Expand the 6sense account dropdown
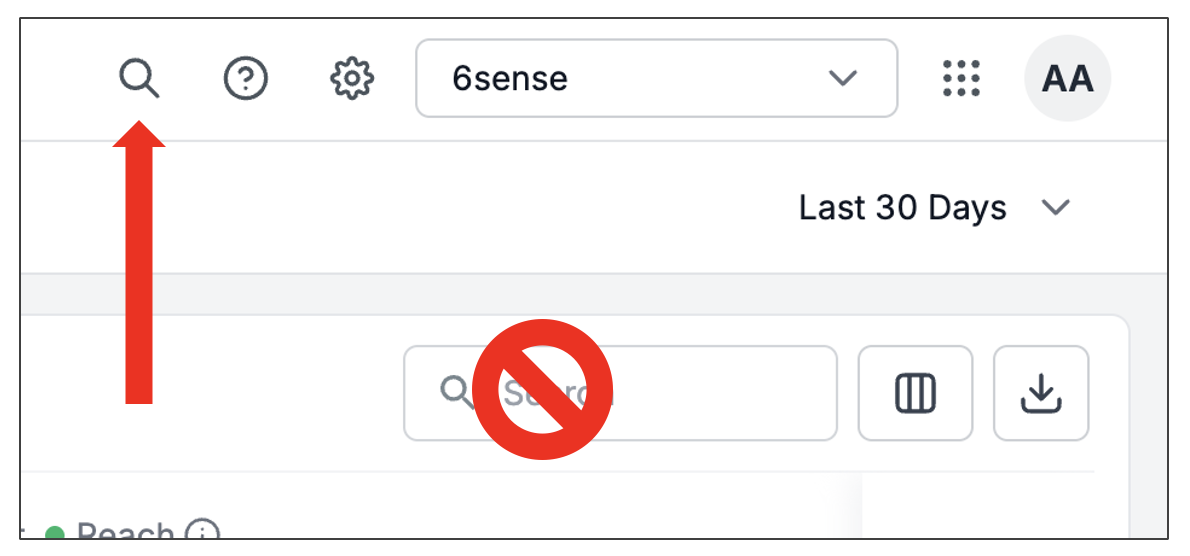Image resolution: width=1190 pixels, height=556 pixels. tap(656, 78)
